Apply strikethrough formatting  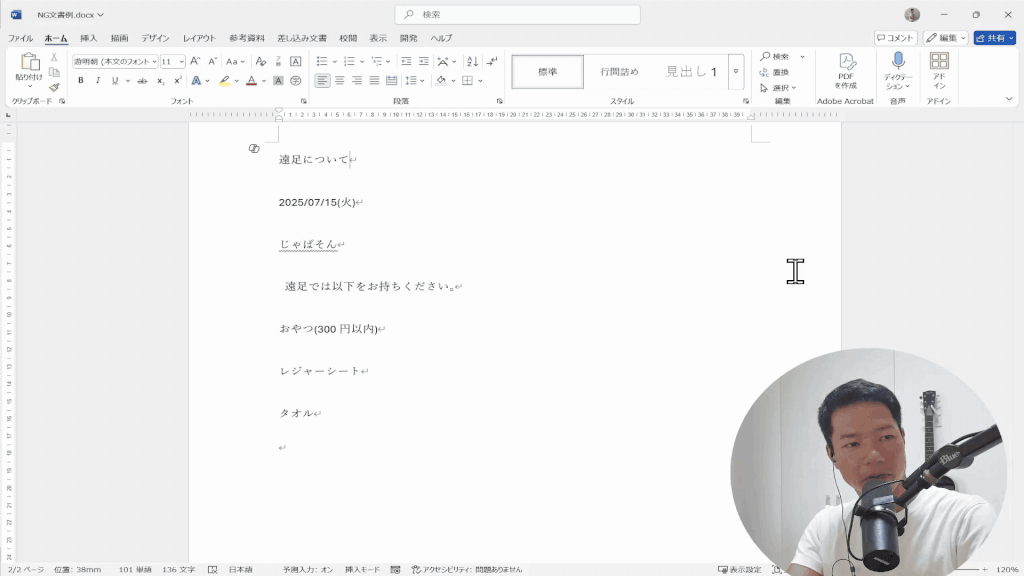coord(142,81)
